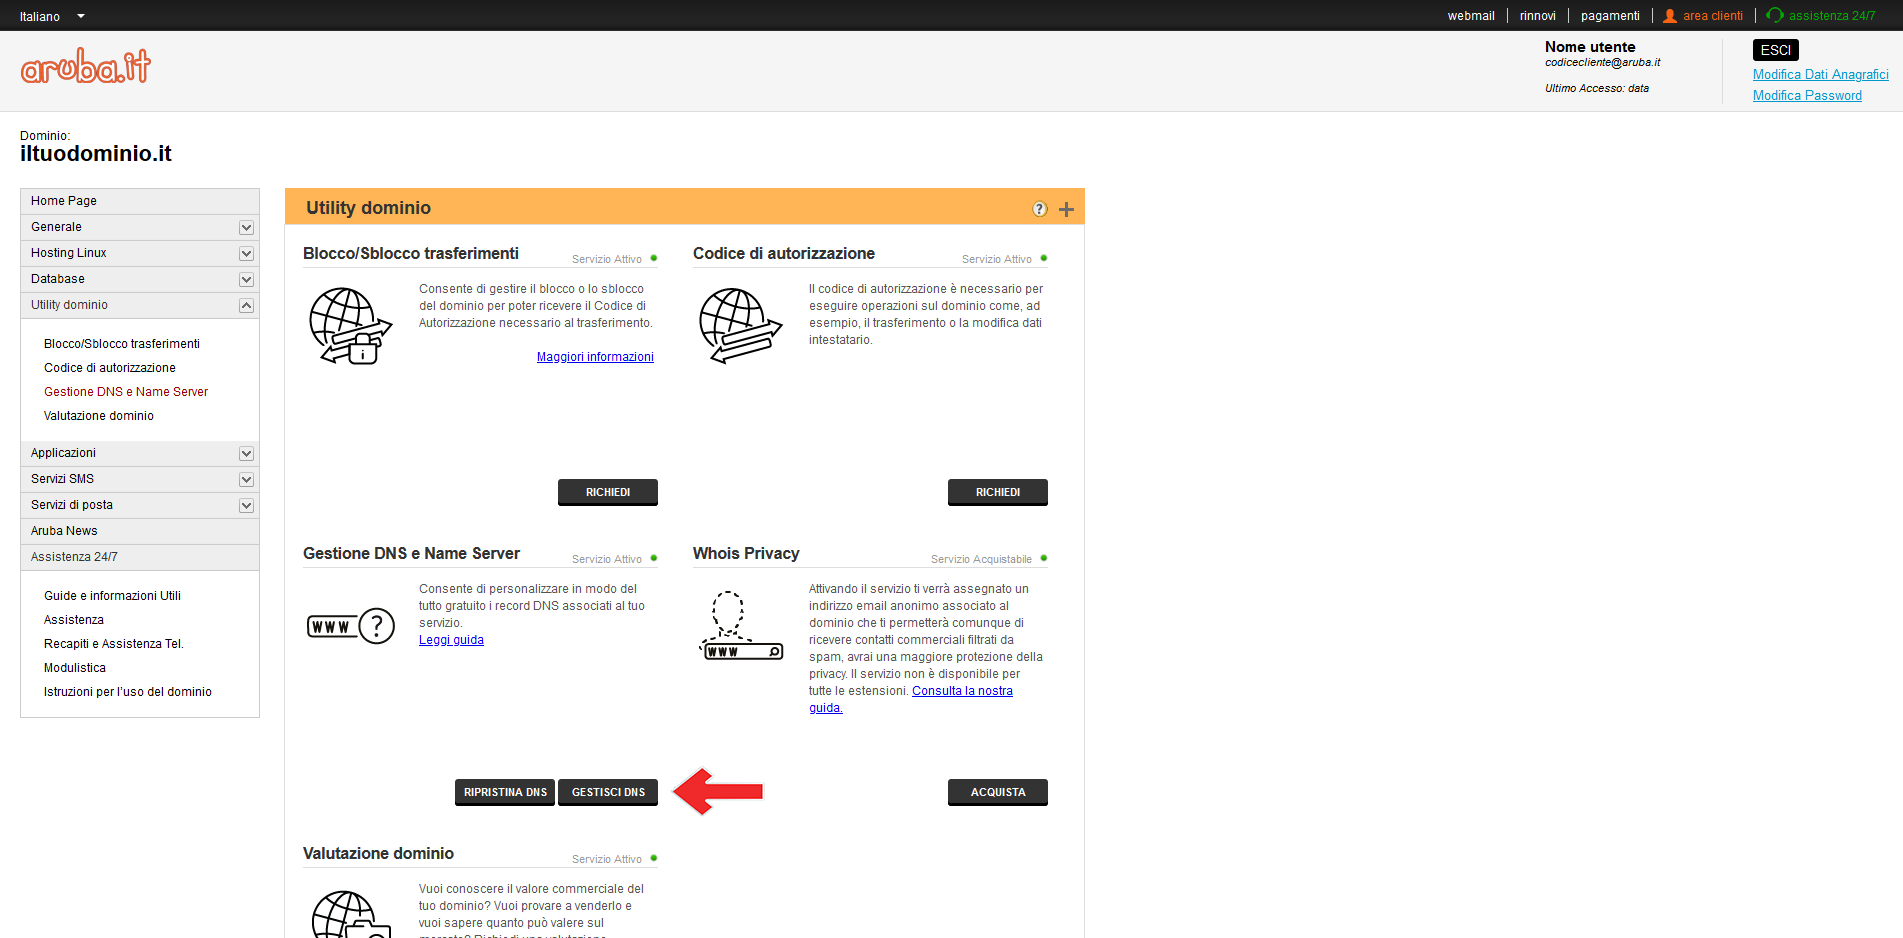Viewport: 1903px width, 938px height.
Task: Open assistenza 24/7 in top bar
Action: tap(1832, 16)
